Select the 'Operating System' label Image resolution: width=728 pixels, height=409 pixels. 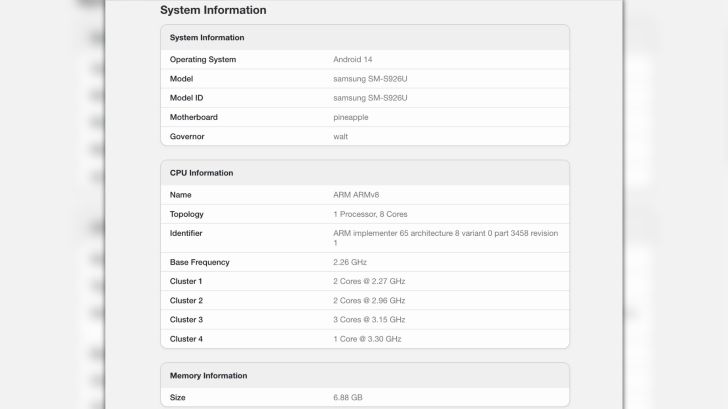point(203,59)
